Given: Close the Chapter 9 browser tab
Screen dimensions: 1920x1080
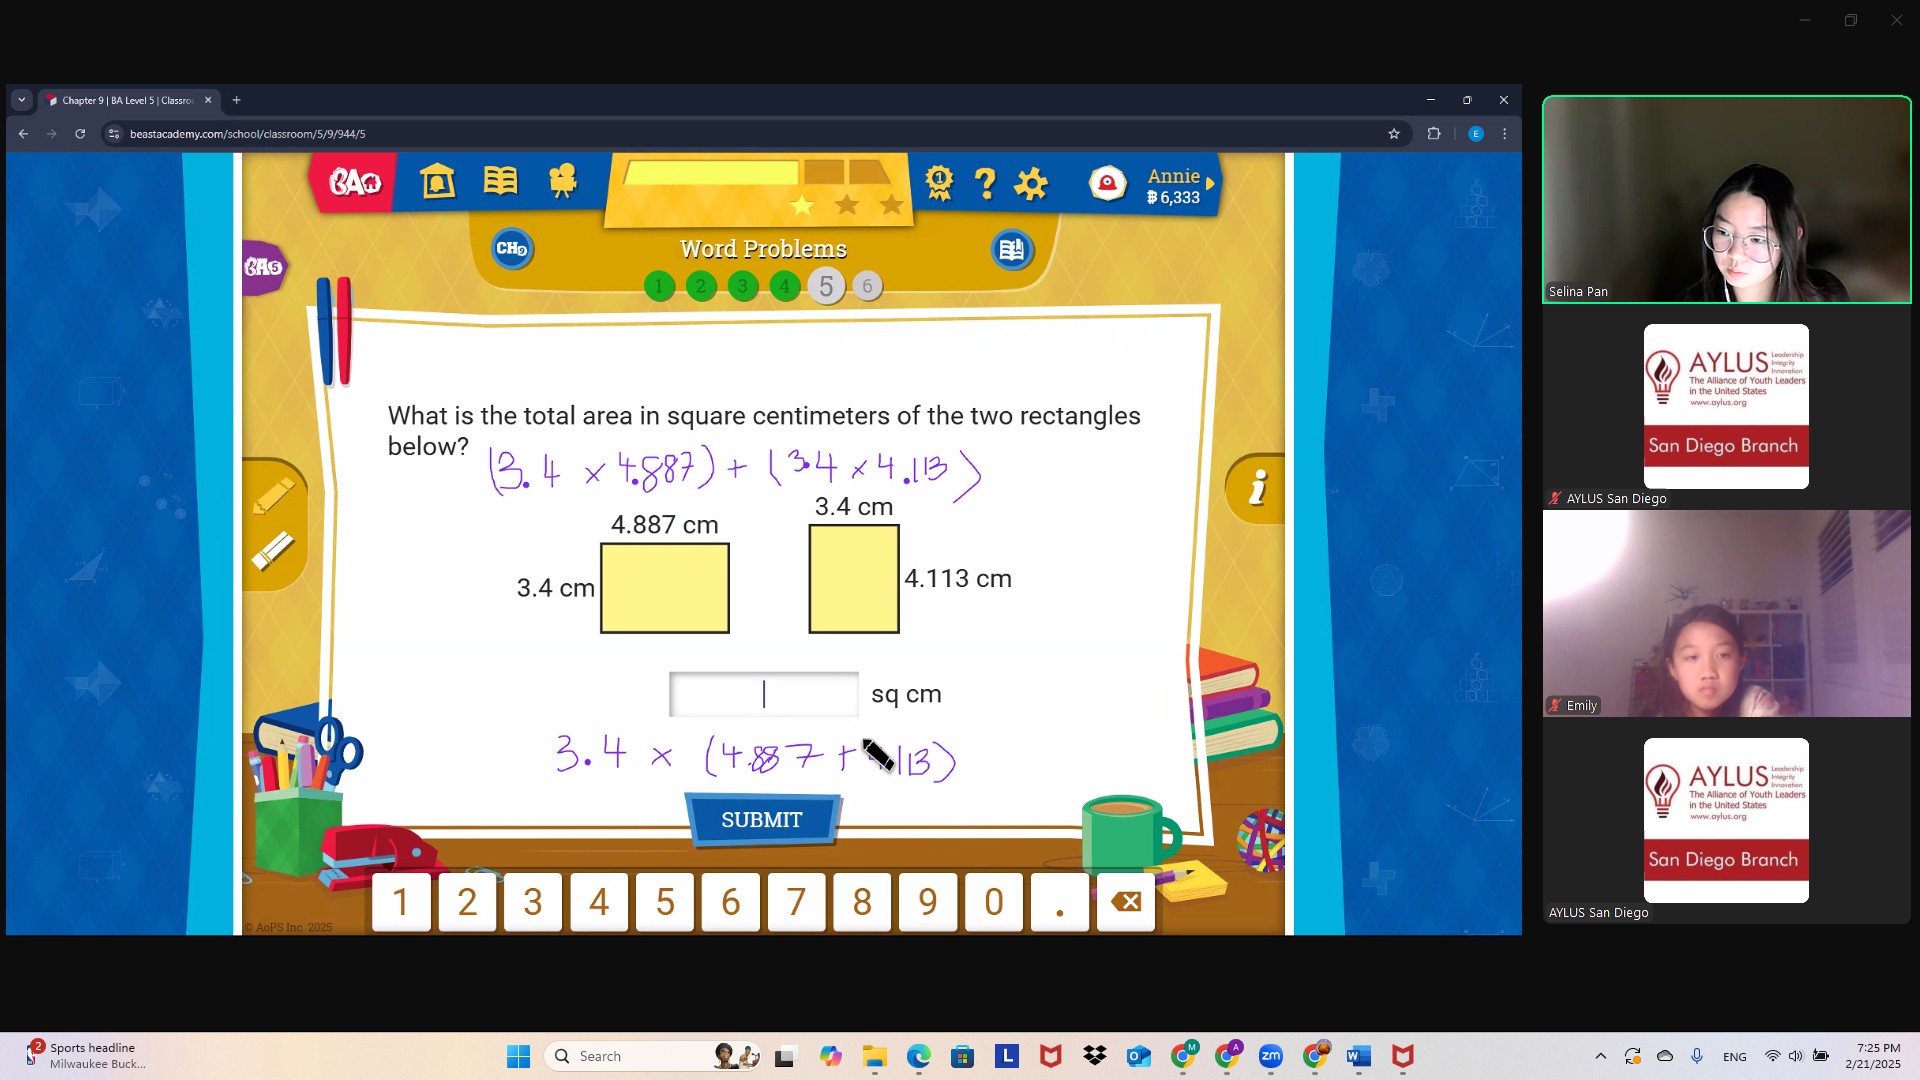Looking at the screenshot, I should pos(208,100).
